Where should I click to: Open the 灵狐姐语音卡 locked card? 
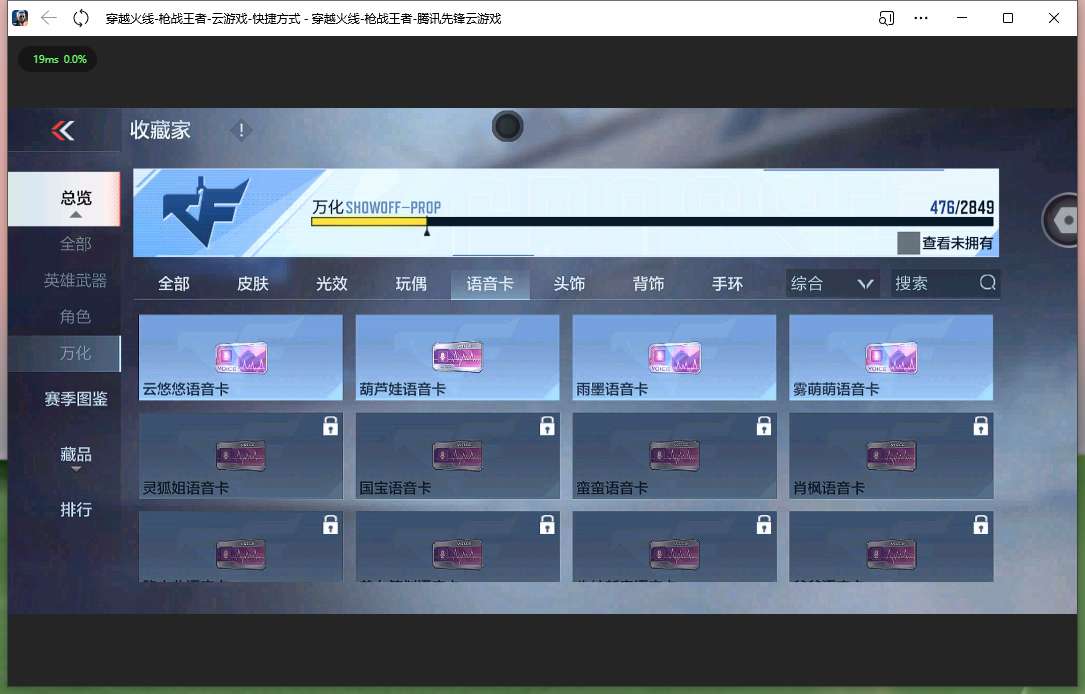pos(241,456)
